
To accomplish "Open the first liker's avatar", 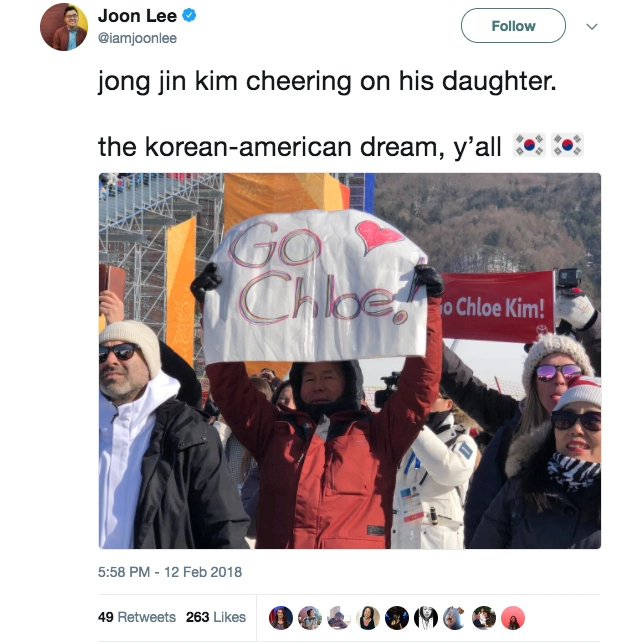I will pyautogui.click(x=281, y=618).
